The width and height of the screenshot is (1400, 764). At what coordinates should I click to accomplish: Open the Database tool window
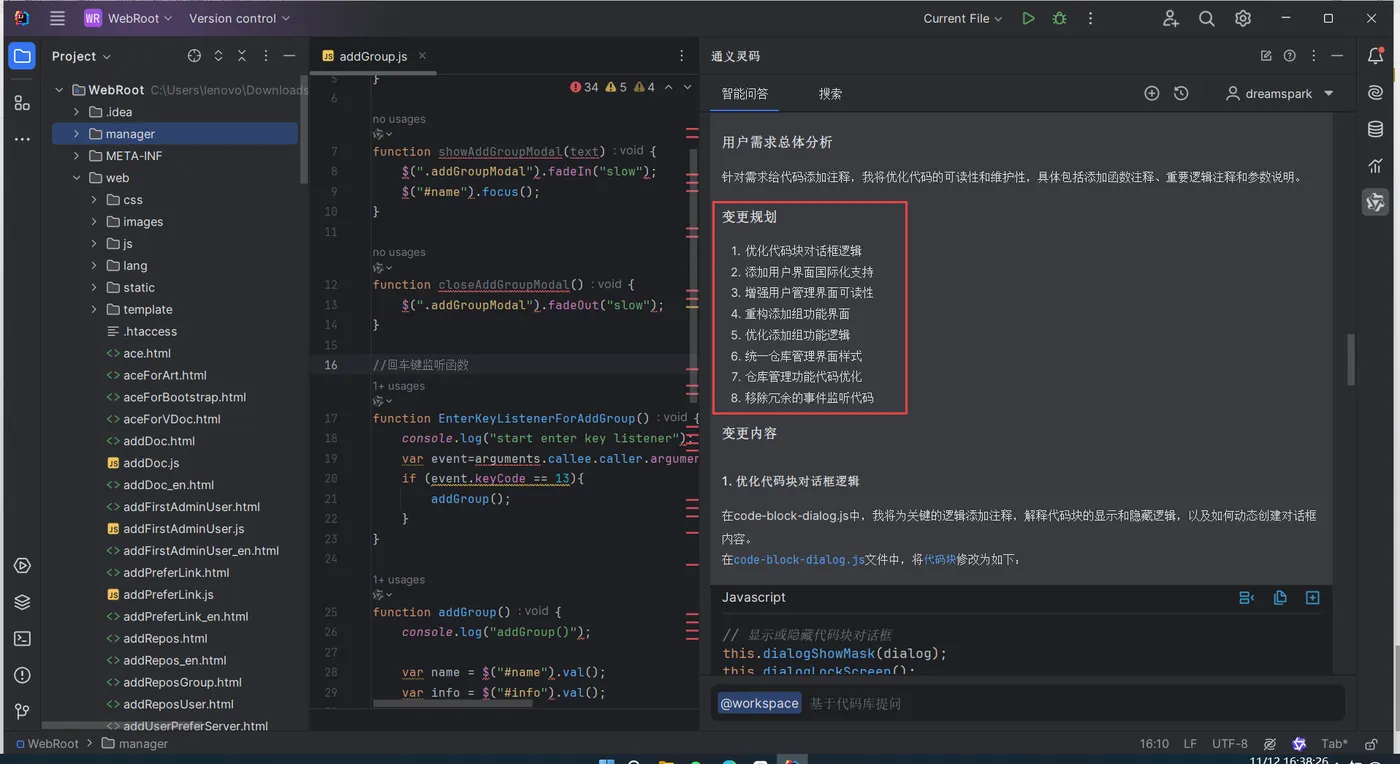pos(1376,129)
